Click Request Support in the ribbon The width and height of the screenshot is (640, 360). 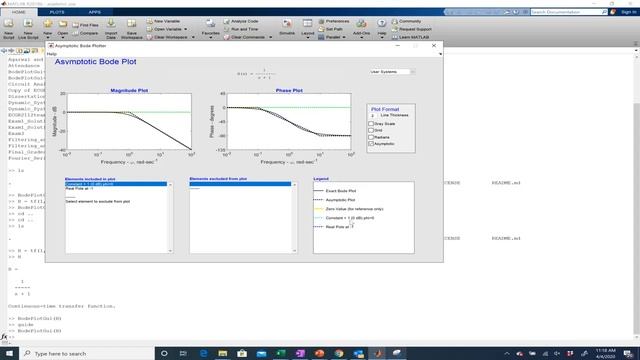click(411, 29)
